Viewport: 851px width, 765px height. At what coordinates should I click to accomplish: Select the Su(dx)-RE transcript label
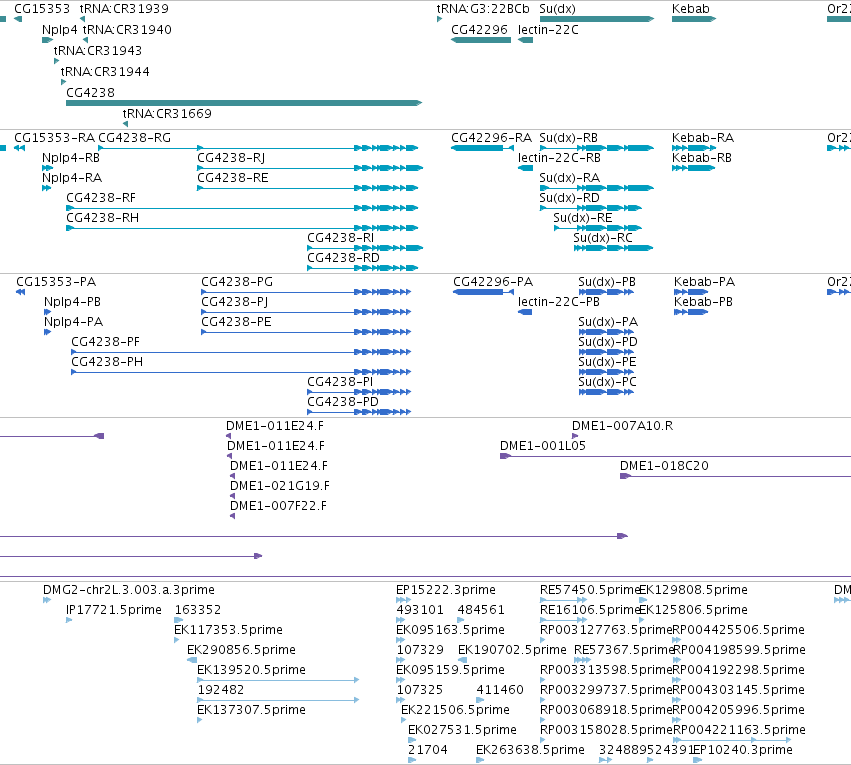click(582, 218)
